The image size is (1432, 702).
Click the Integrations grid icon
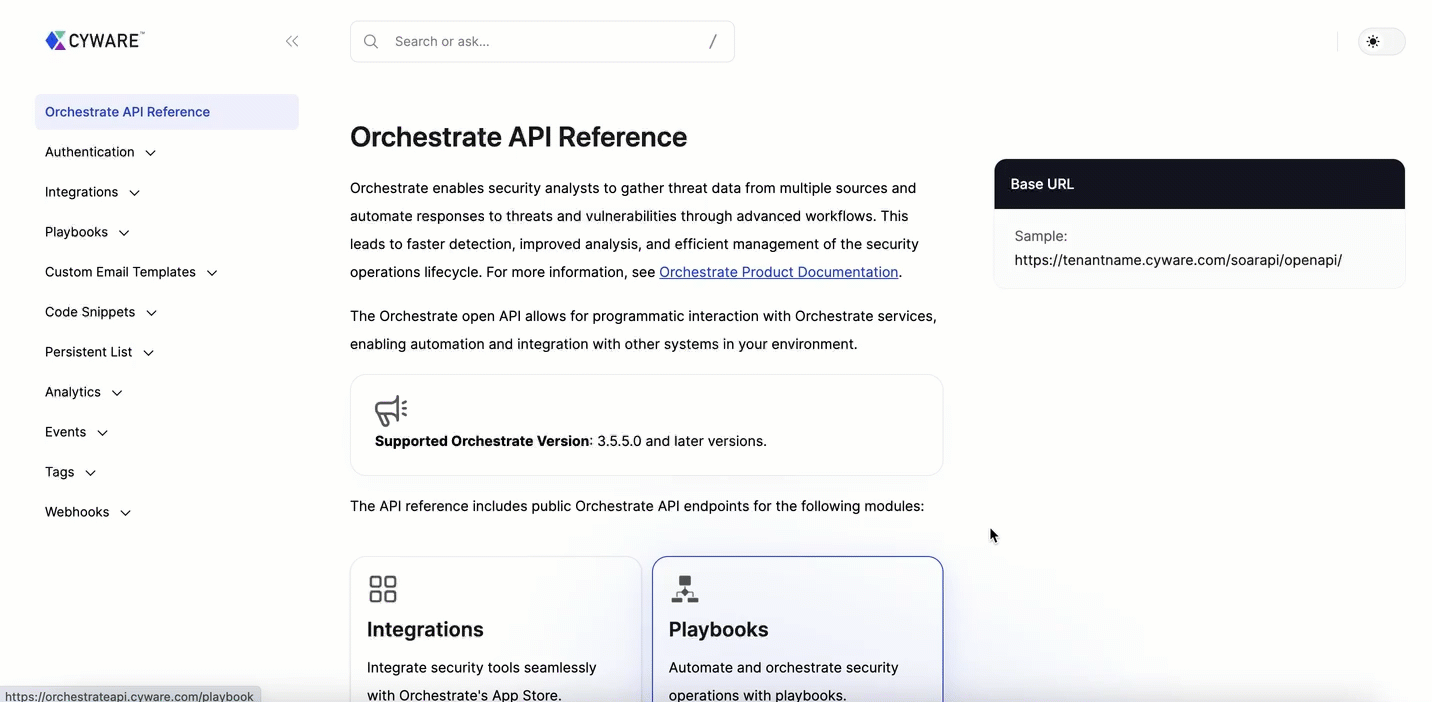click(x=383, y=589)
